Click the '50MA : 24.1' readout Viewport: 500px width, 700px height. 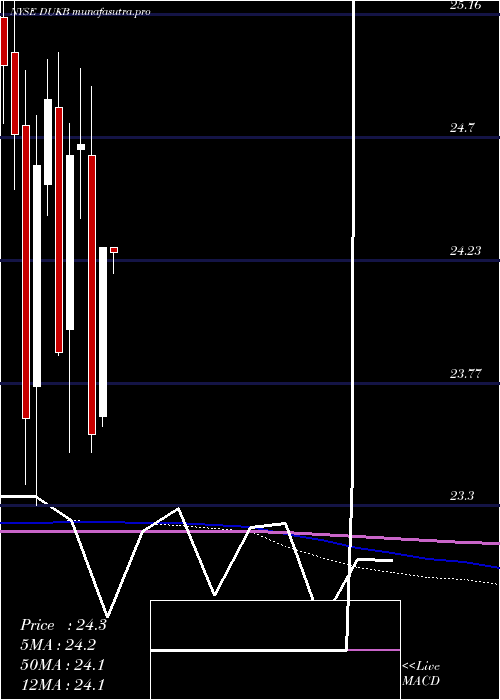[x=62, y=665]
